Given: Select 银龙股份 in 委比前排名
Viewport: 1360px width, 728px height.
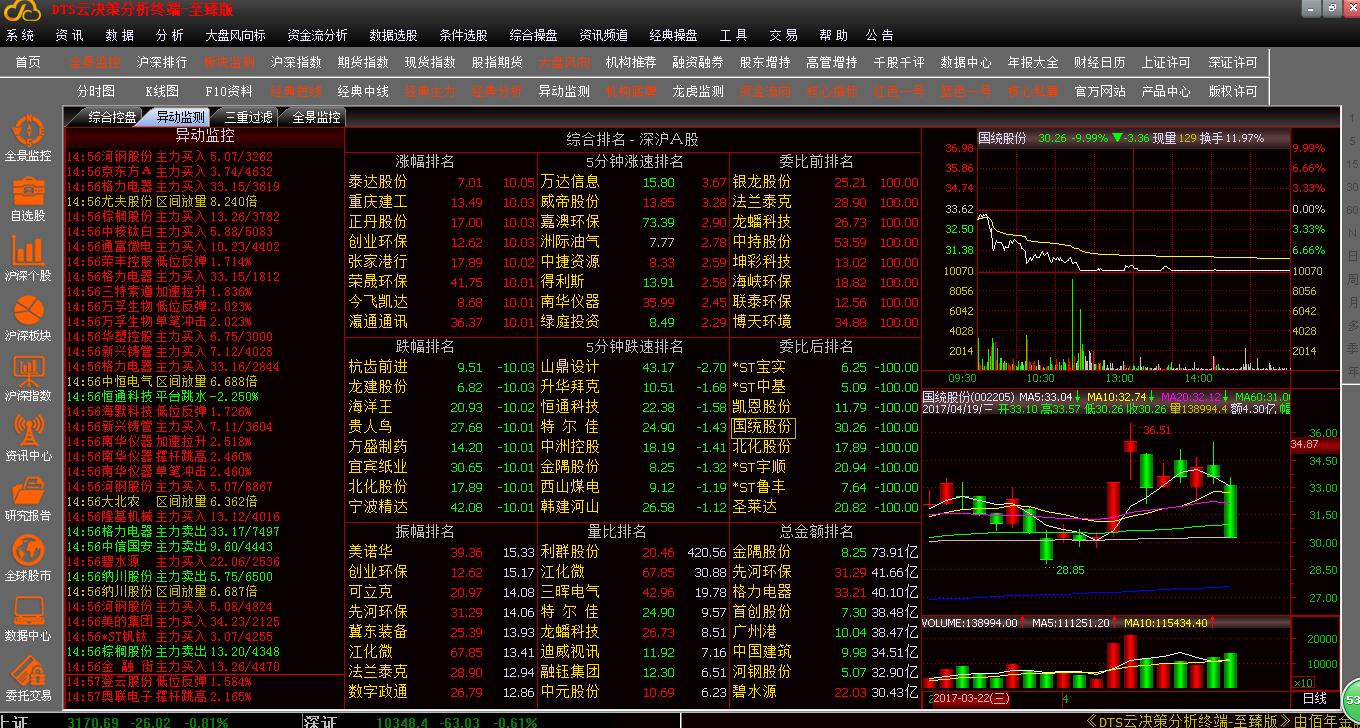Looking at the screenshot, I should 762,182.
